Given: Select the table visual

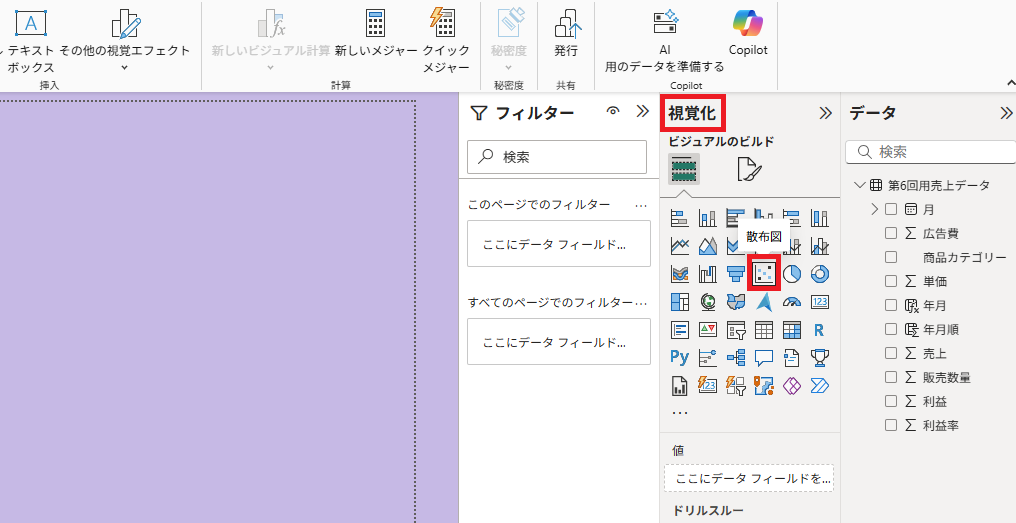Looking at the screenshot, I should pos(764,330).
